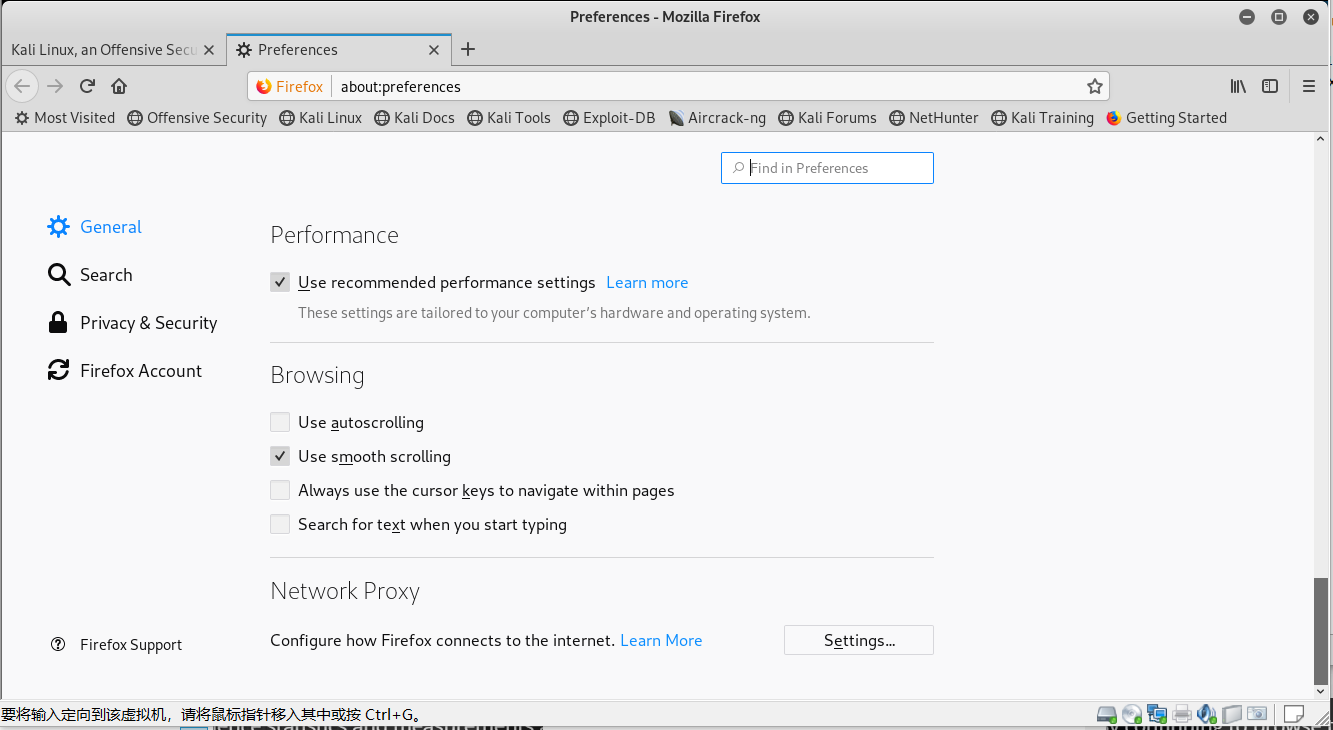Close the Preferences tab

click(x=434, y=50)
